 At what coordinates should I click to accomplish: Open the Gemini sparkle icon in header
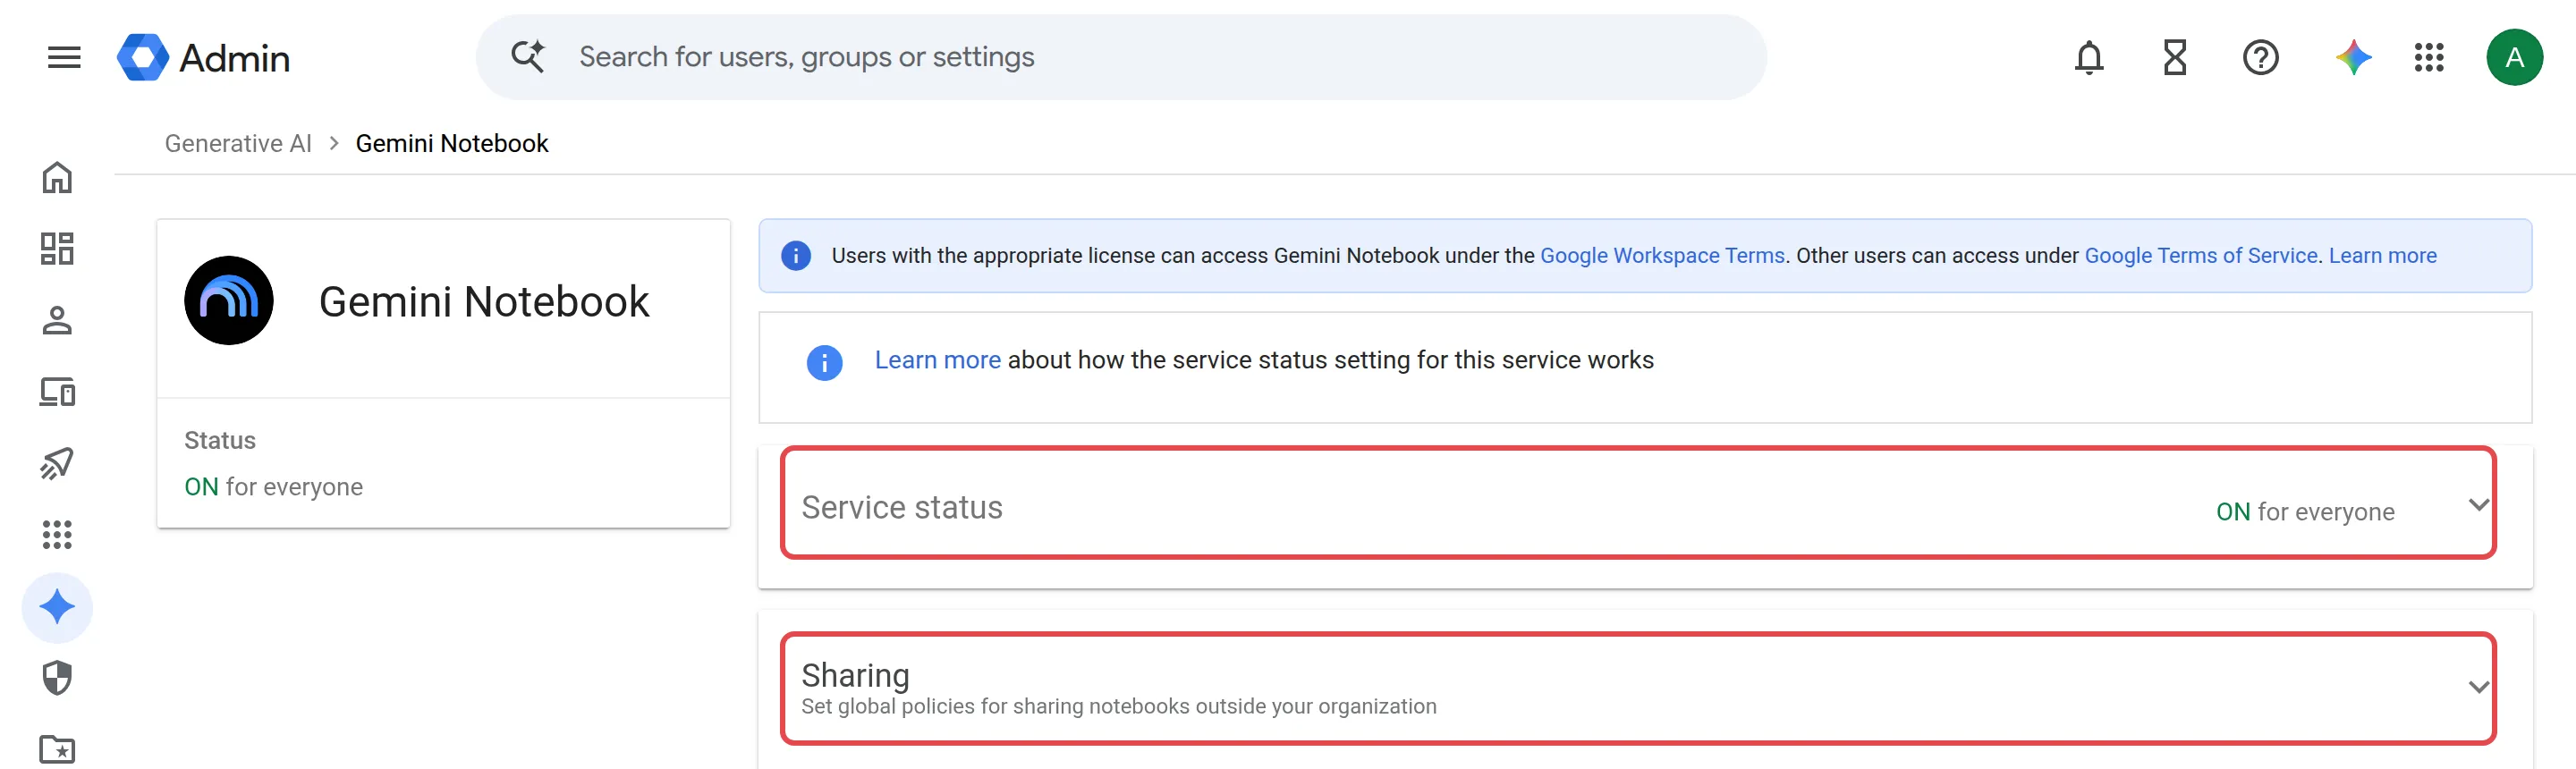pos(2353,57)
